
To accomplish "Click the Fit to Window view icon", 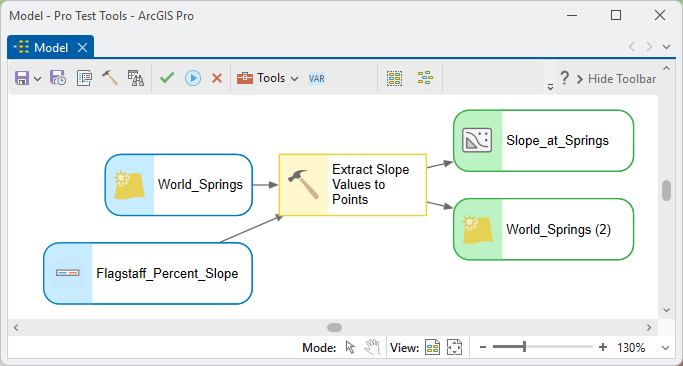I will point(433,347).
